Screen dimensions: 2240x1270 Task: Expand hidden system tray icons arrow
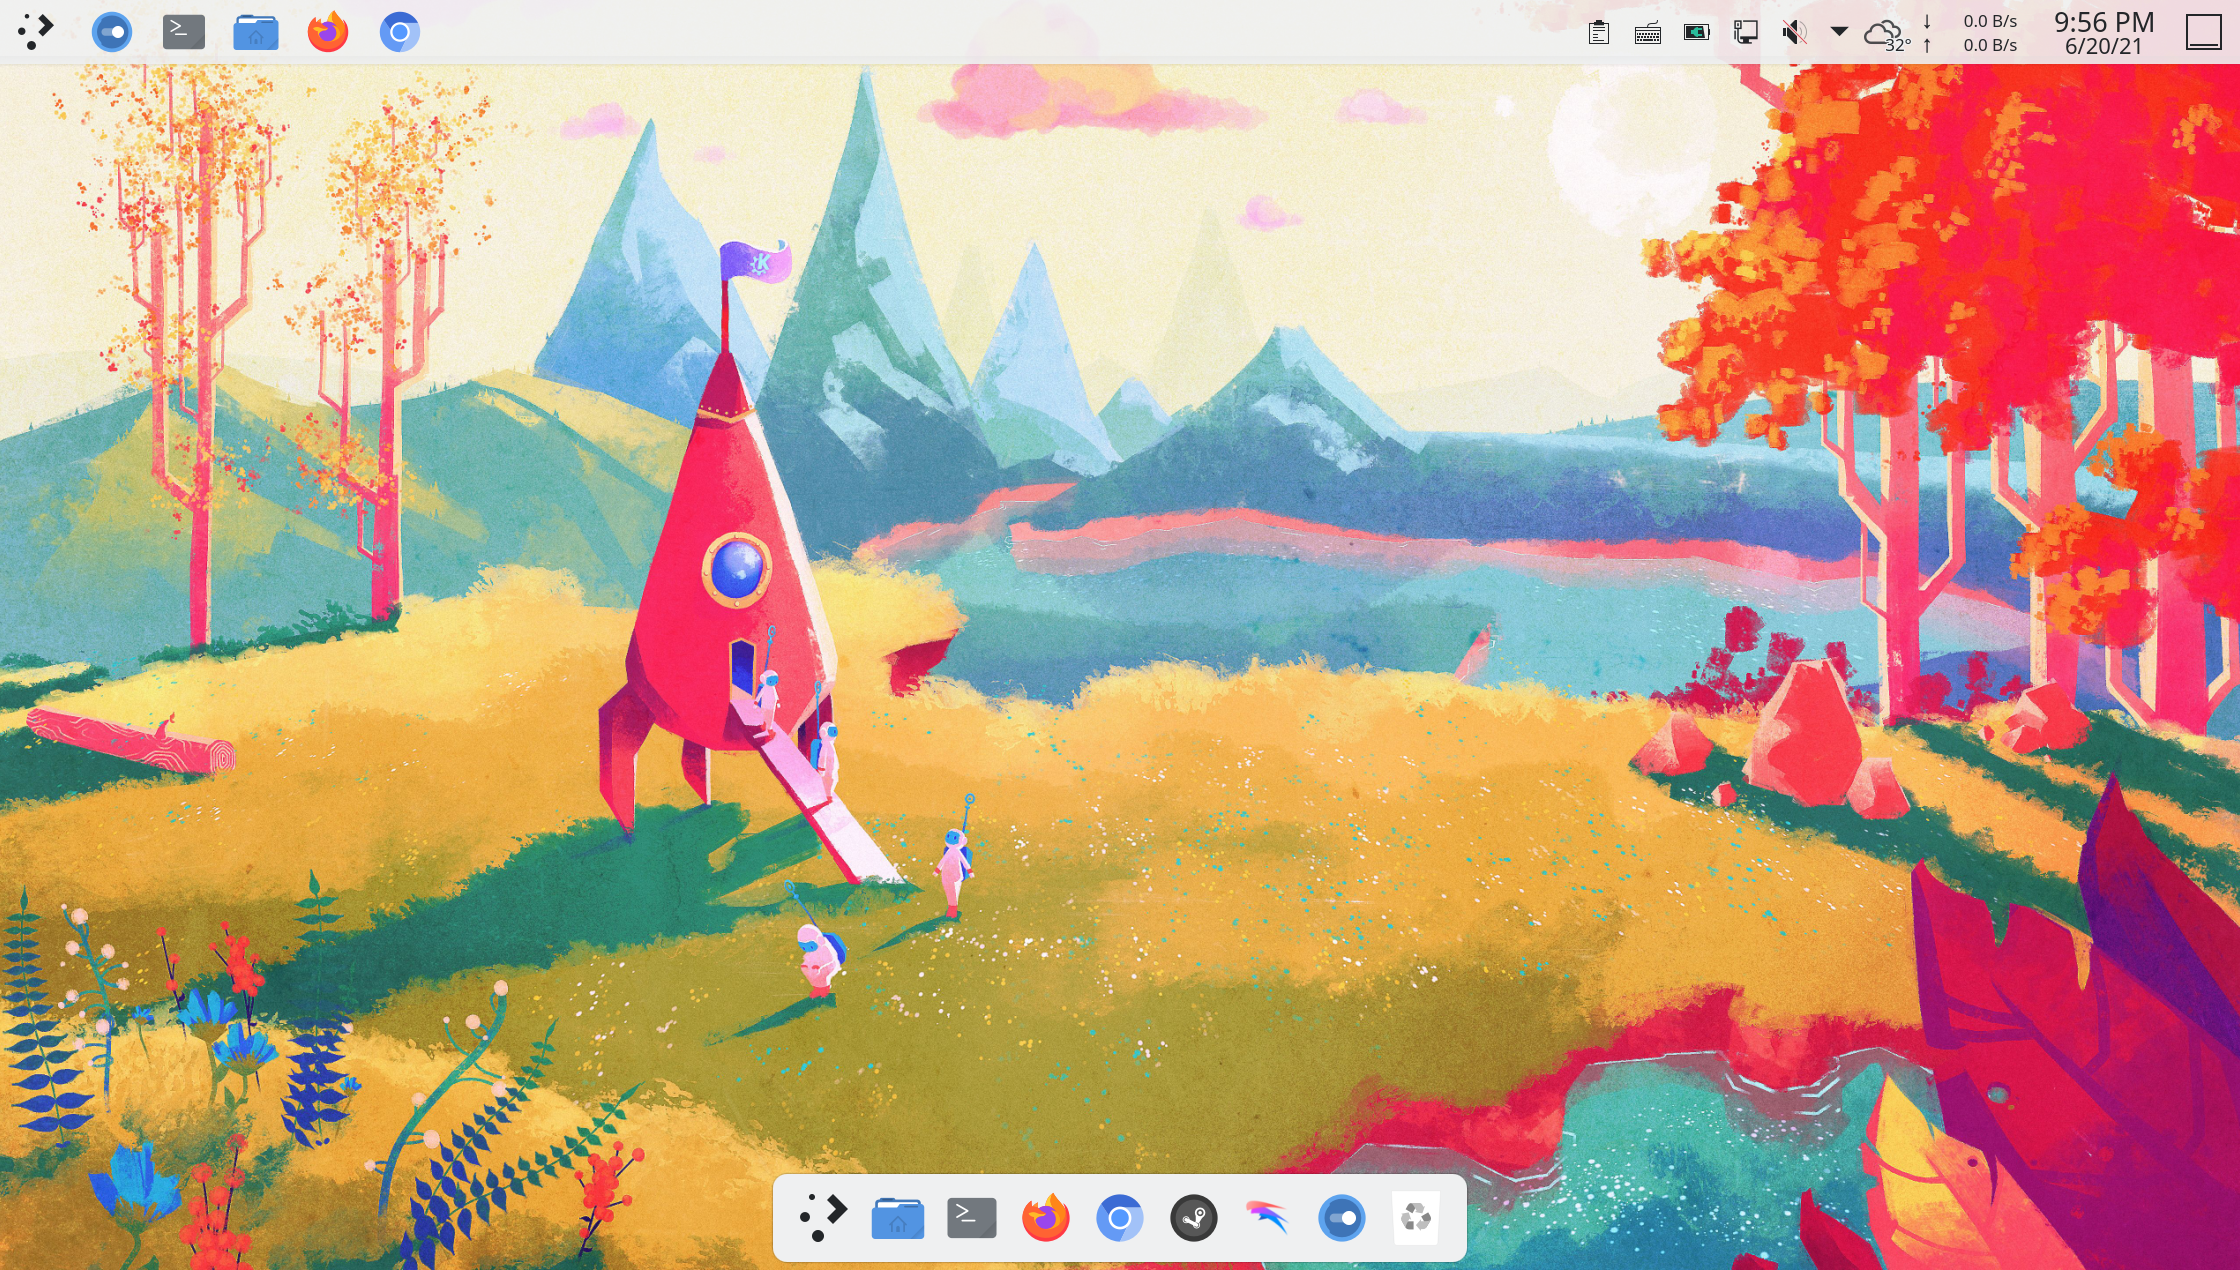coord(1839,32)
